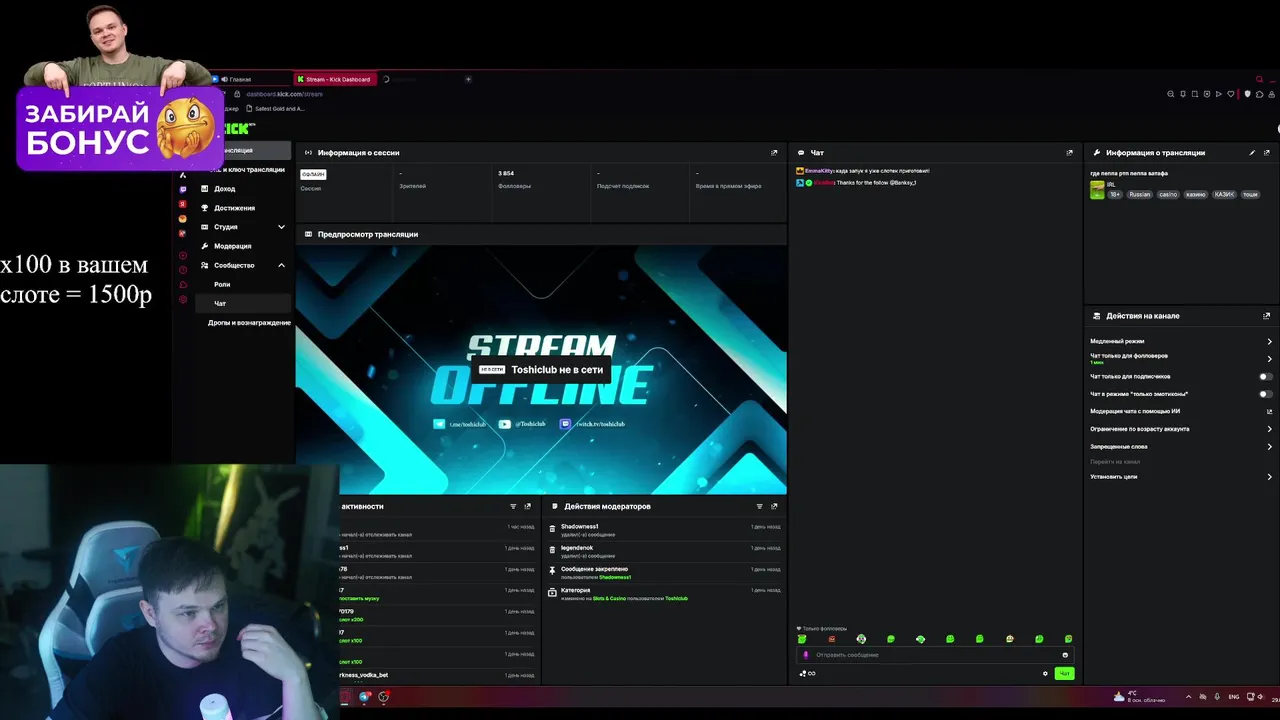Toggle emotes-only chat mode switch
The image size is (1280, 720).
(x=1266, y=394)
